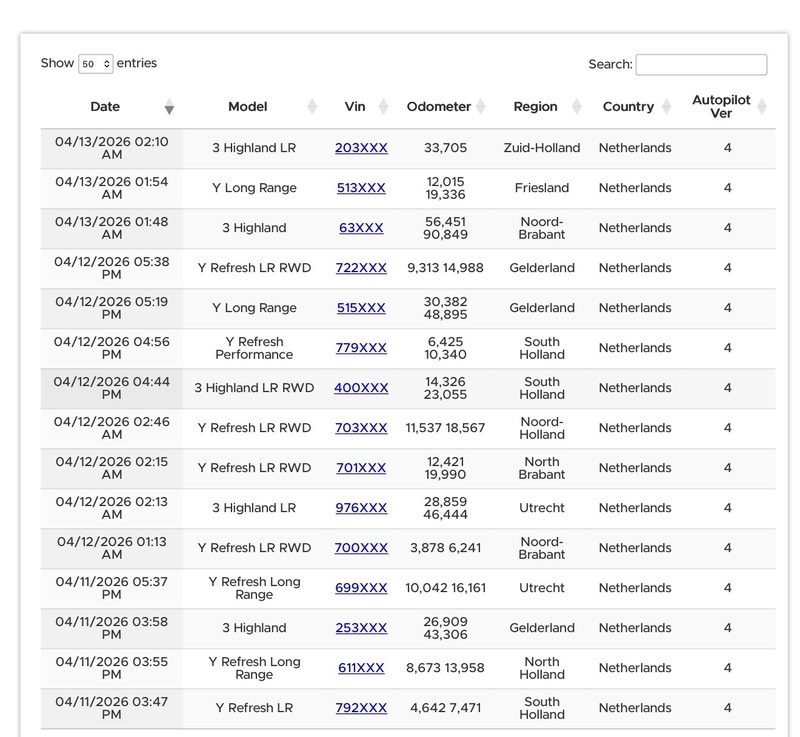Open VIN link 792XXX
The image size is (800, 737).
click(x=361, y=708)
